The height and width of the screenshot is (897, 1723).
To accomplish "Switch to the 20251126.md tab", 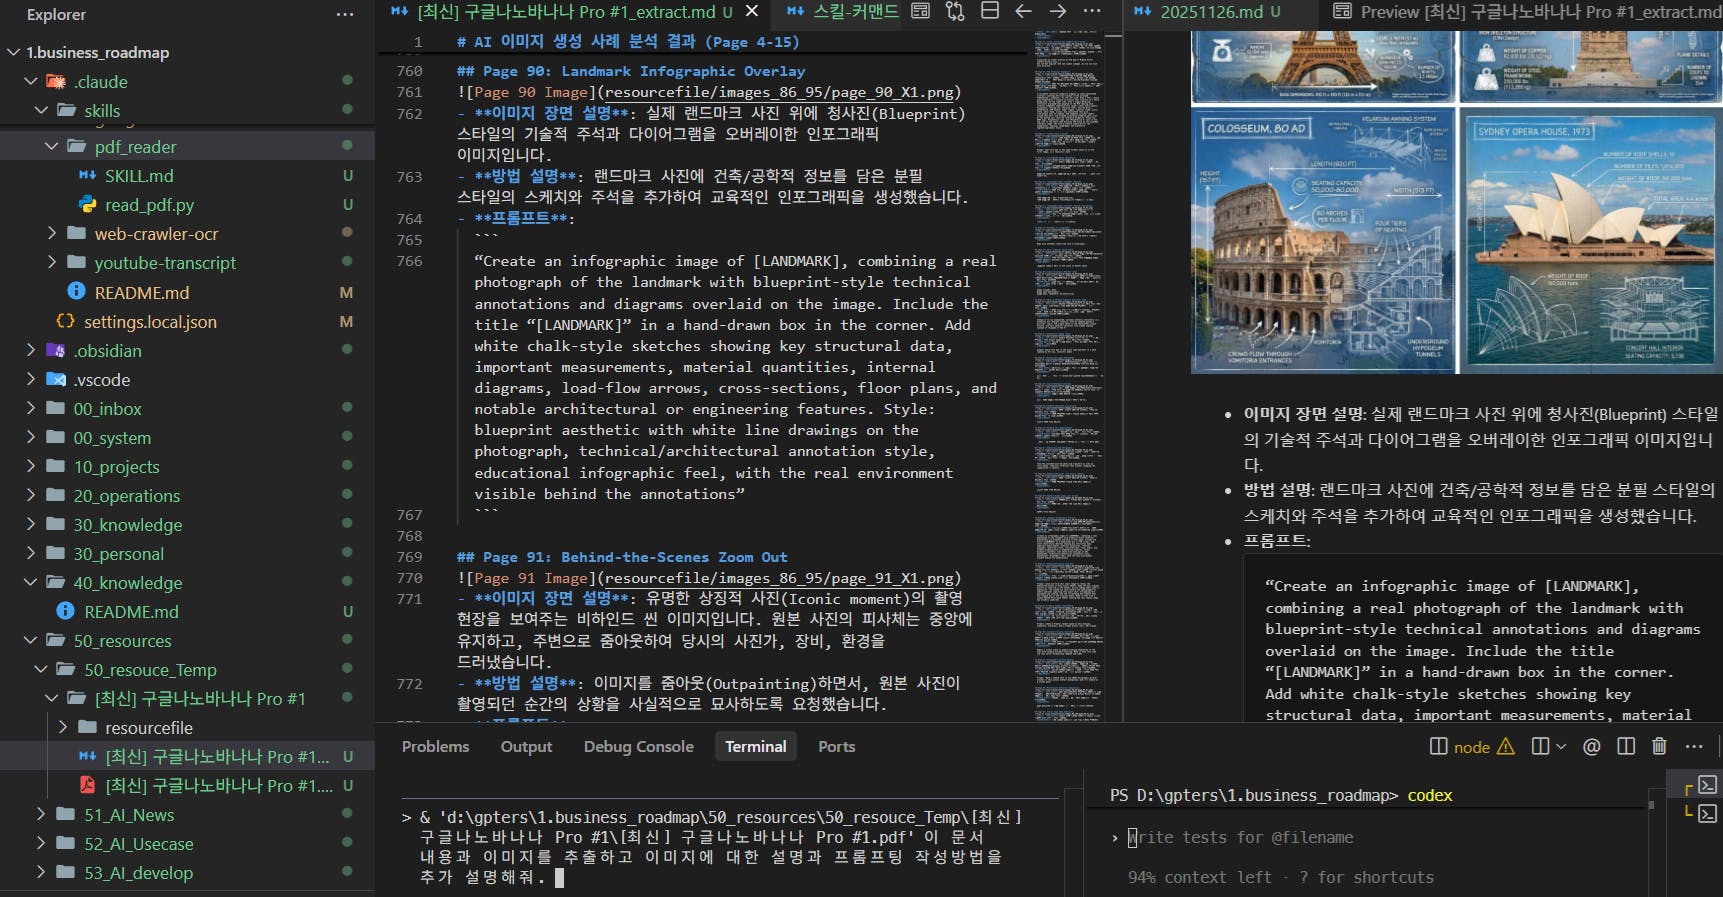I will (x=1209, y=11).
